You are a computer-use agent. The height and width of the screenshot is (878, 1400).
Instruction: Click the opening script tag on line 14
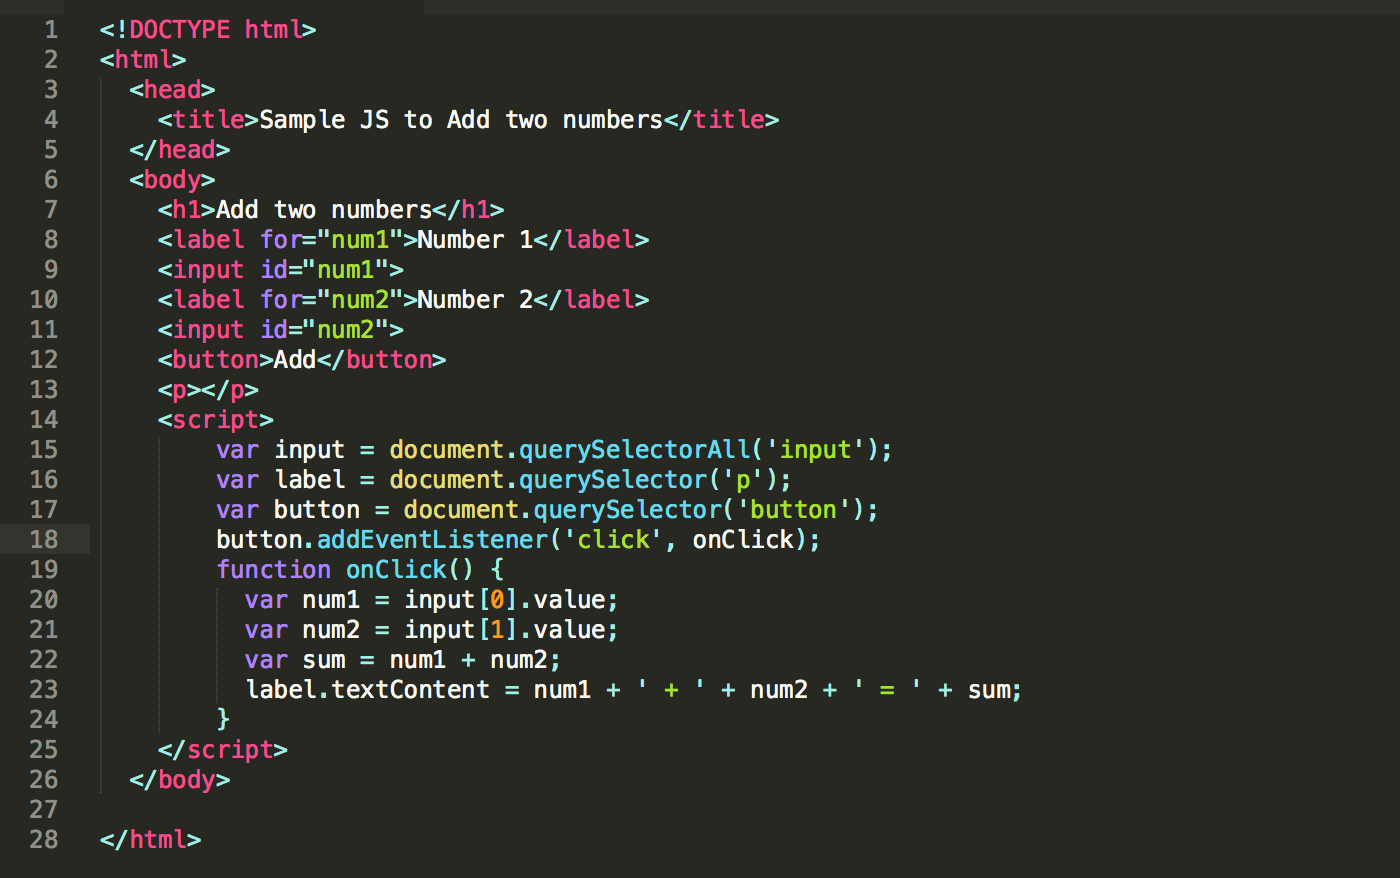214,419
